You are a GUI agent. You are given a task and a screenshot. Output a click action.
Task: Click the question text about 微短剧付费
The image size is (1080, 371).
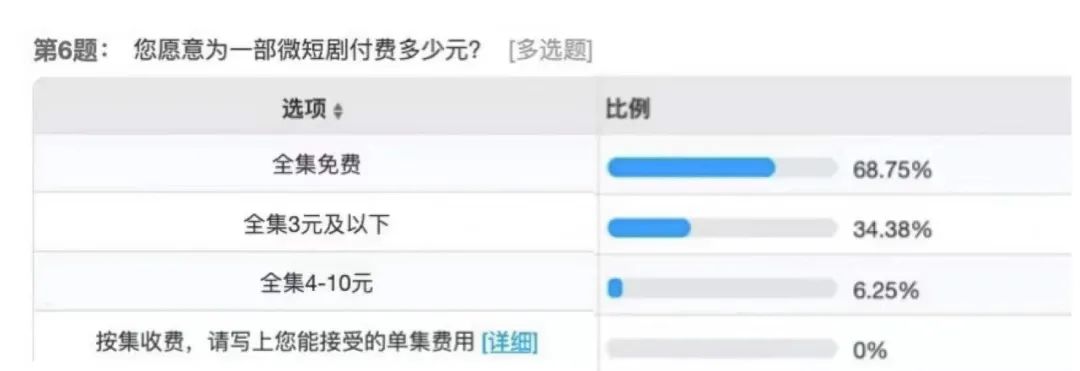[307, 52]
